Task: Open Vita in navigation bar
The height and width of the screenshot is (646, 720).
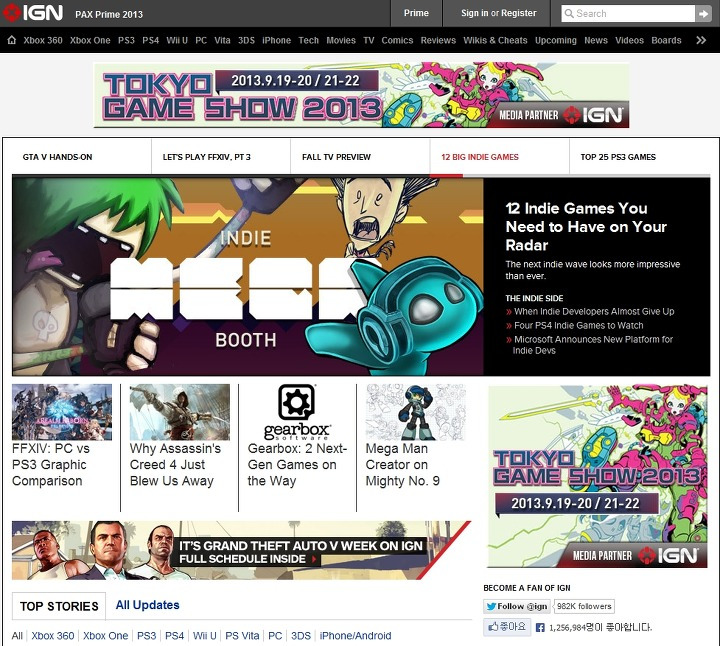Action: tap(222, 40)
